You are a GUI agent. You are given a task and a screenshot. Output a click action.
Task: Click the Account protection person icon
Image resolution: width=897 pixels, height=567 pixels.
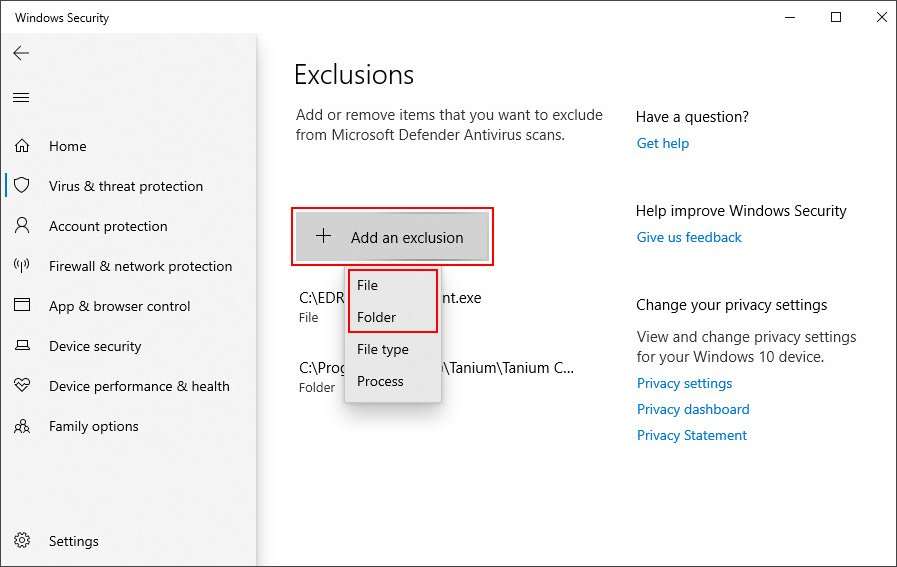pos(22,225)
